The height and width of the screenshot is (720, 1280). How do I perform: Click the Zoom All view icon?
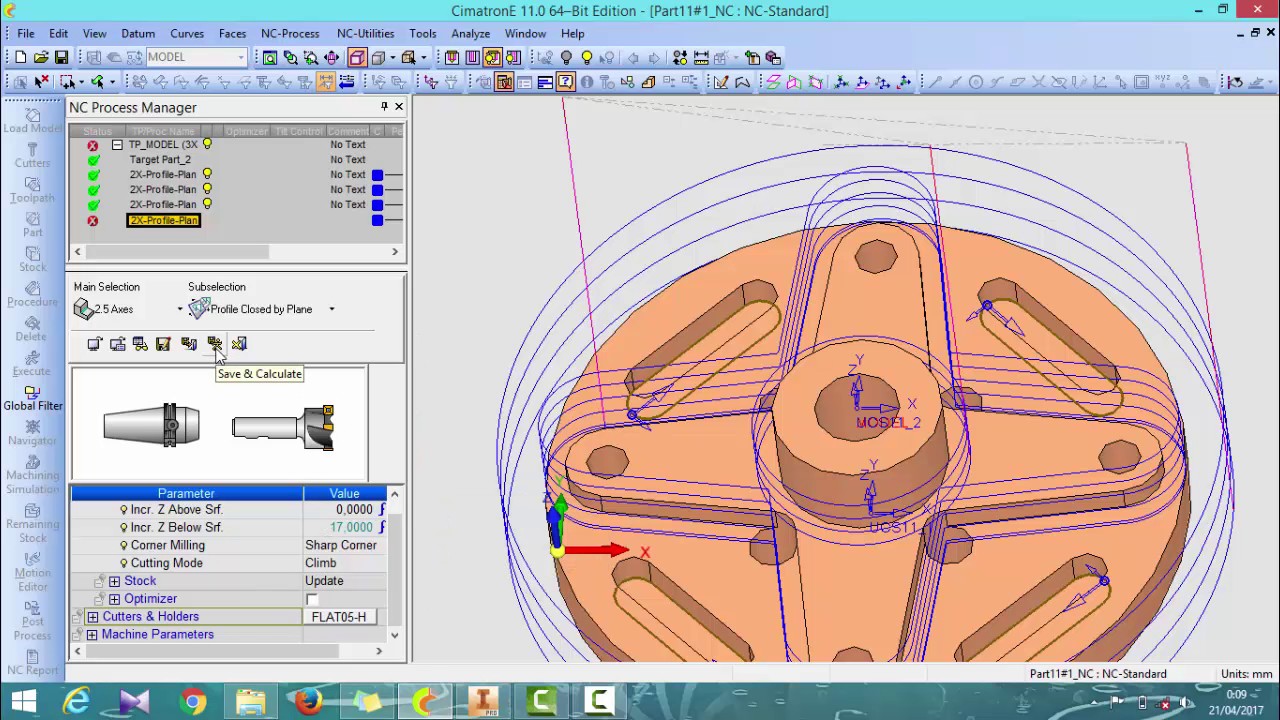coord(270,57)
